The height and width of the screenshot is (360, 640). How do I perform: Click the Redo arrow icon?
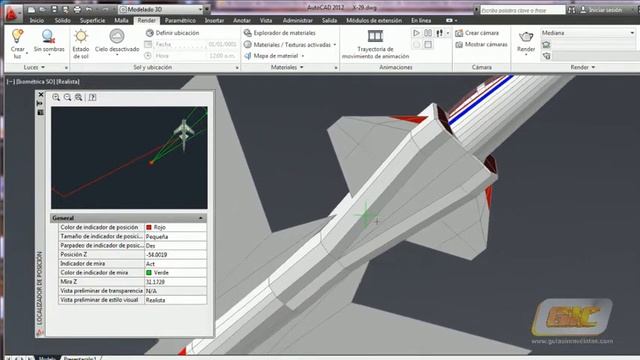tap(105, 9)
